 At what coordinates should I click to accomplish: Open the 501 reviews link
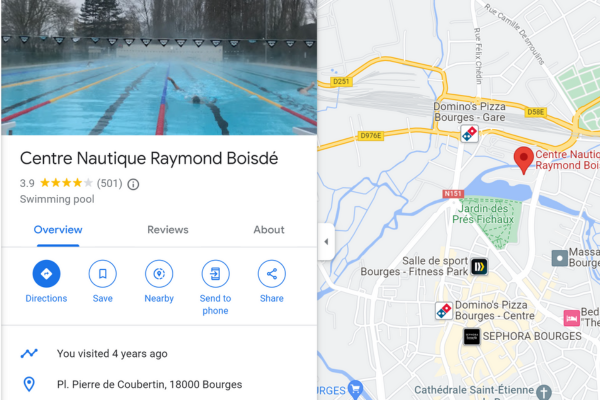point(109,183)
